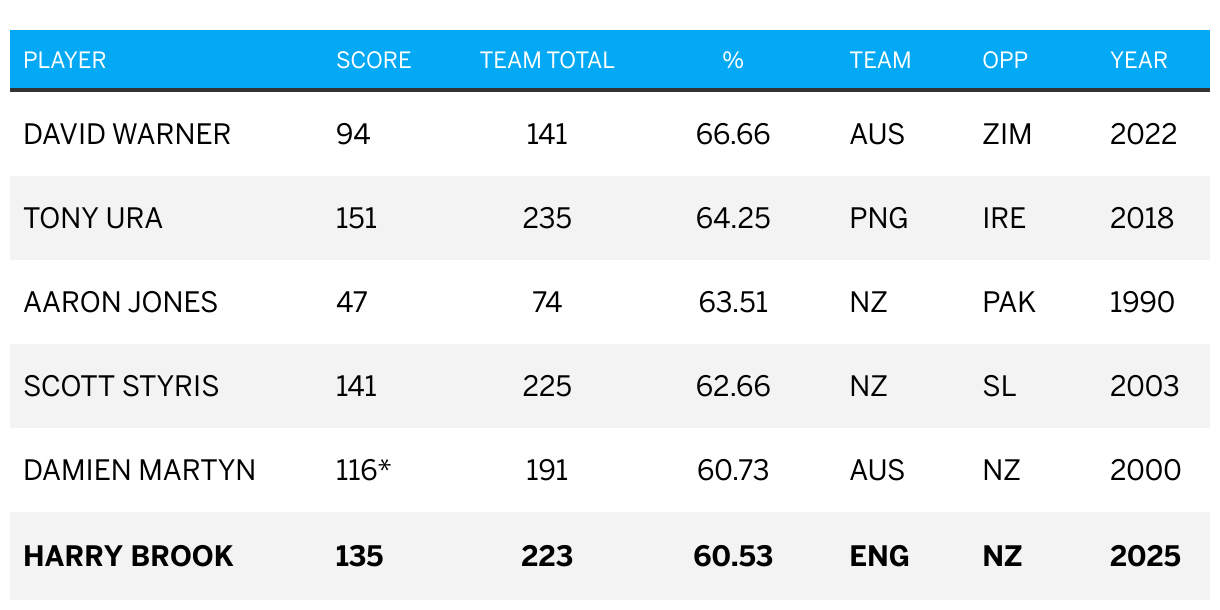Select the bold Harry Brook name
Viewport: 1220px width, 610px height.
point(129,556)
